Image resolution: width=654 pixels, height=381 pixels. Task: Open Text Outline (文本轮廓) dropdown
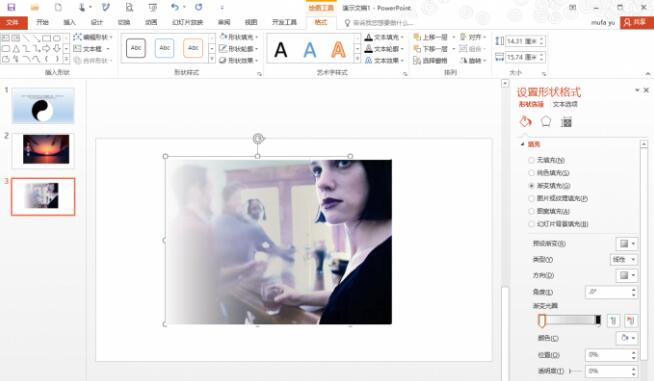coord(384,49)
